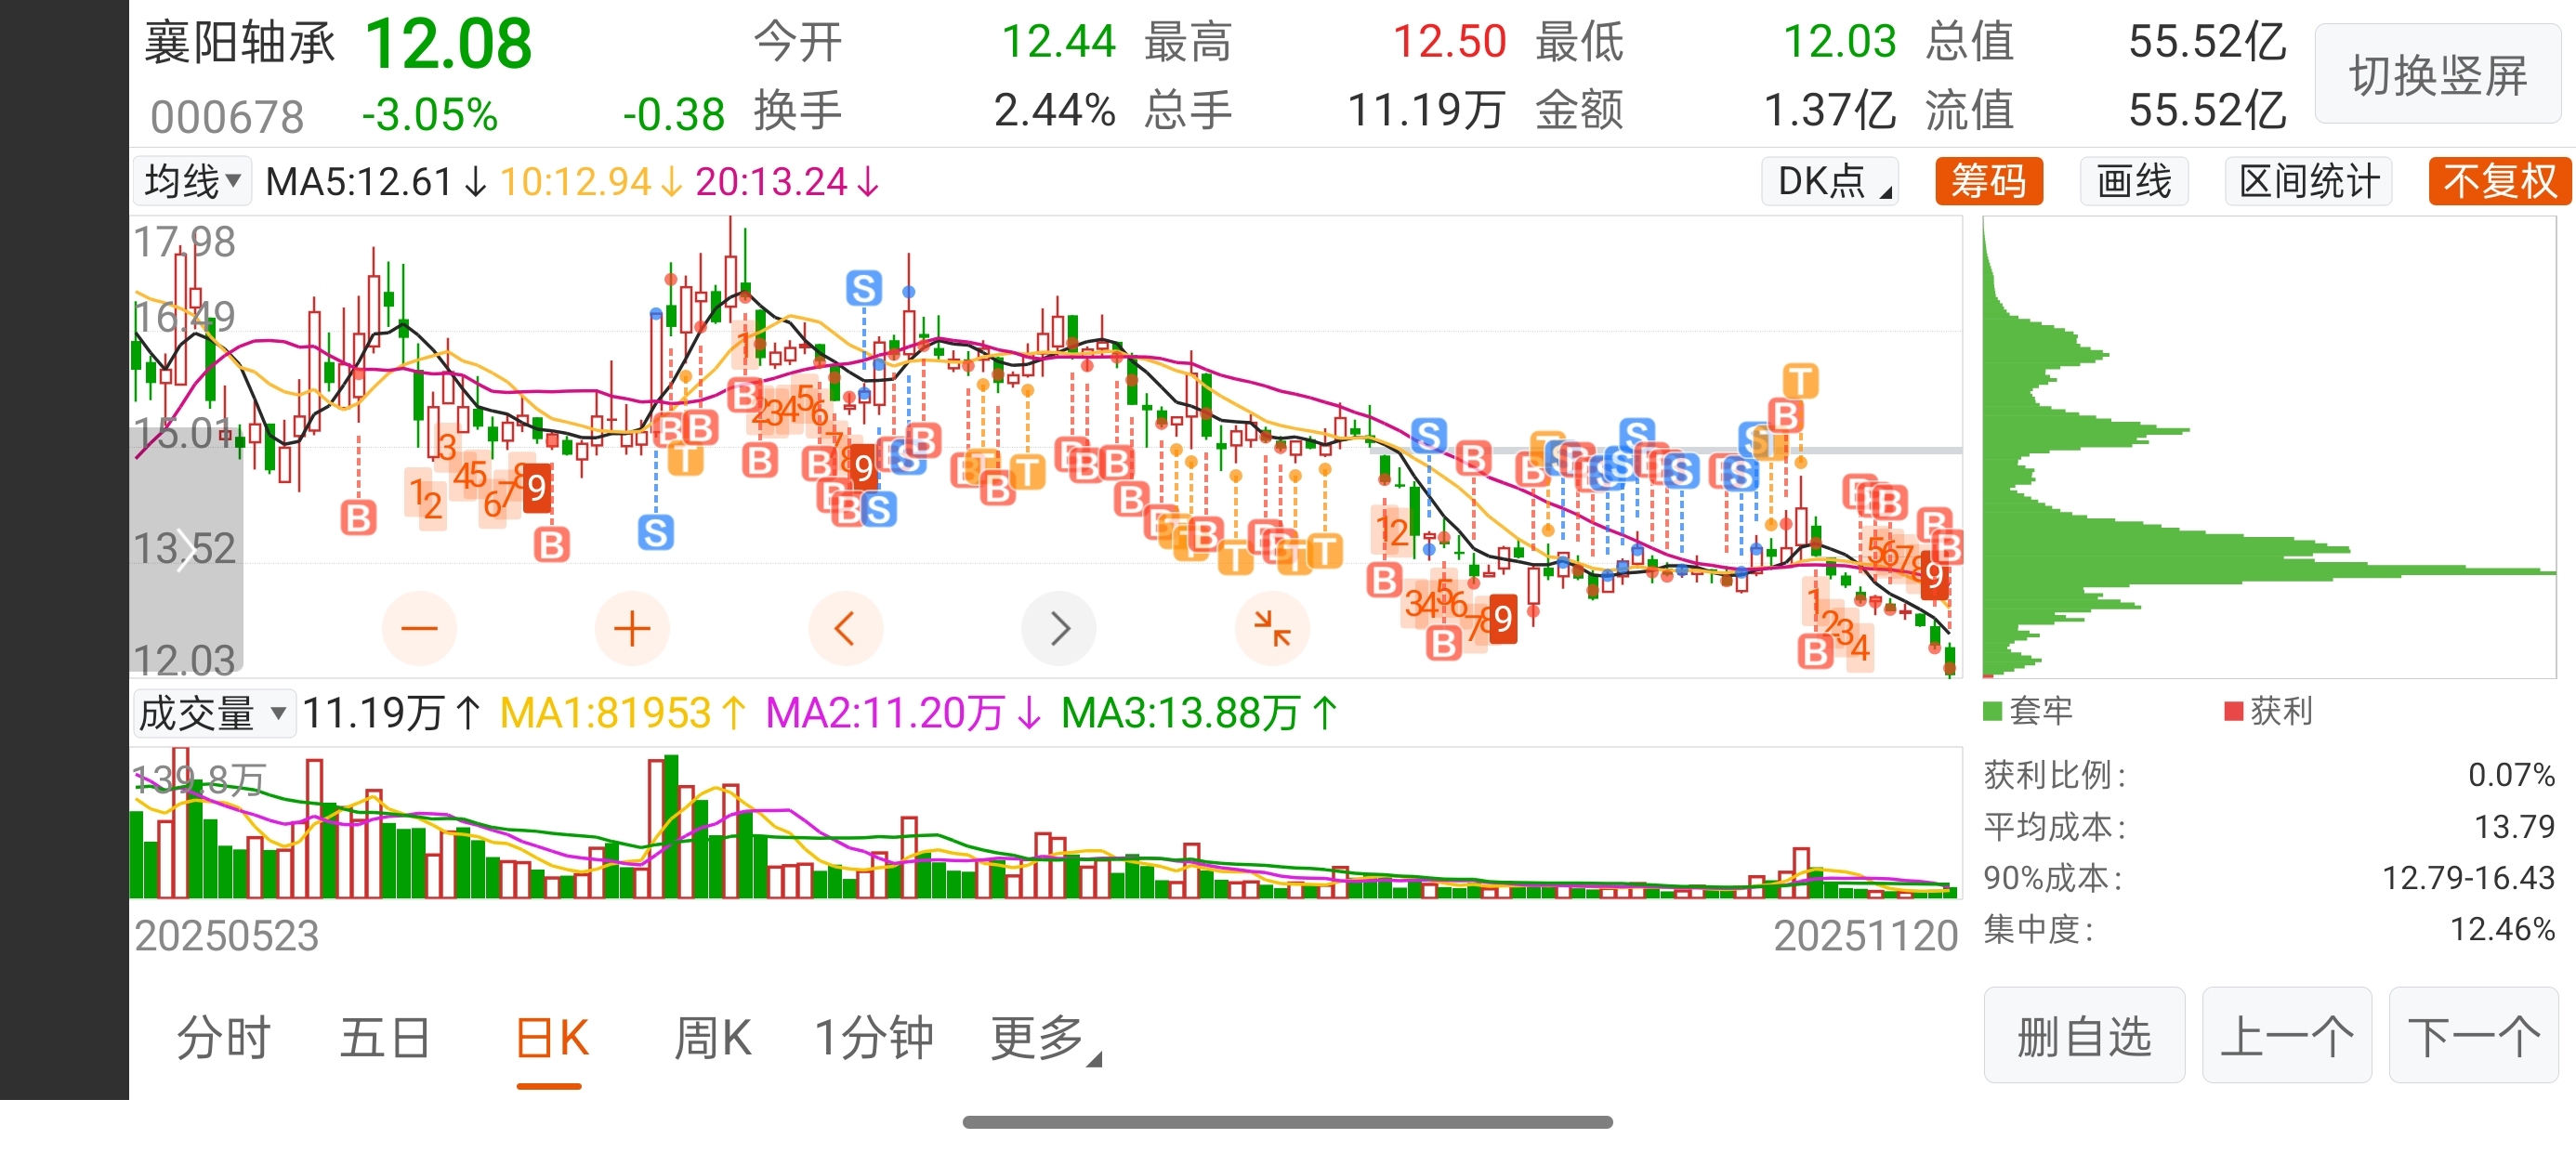Image resolution: width=2576 pixels, height=1152 pixels.
Task: Click the minus zoom-out chart button
Action: click(419, 628)
